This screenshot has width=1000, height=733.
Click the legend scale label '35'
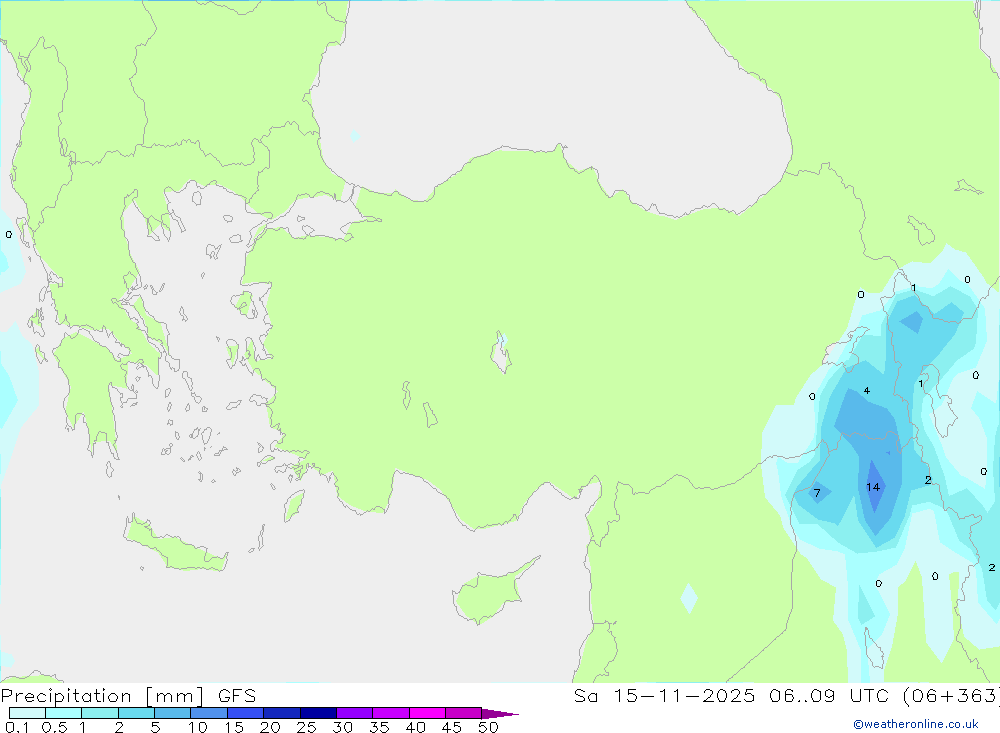[x=379, y=727]
